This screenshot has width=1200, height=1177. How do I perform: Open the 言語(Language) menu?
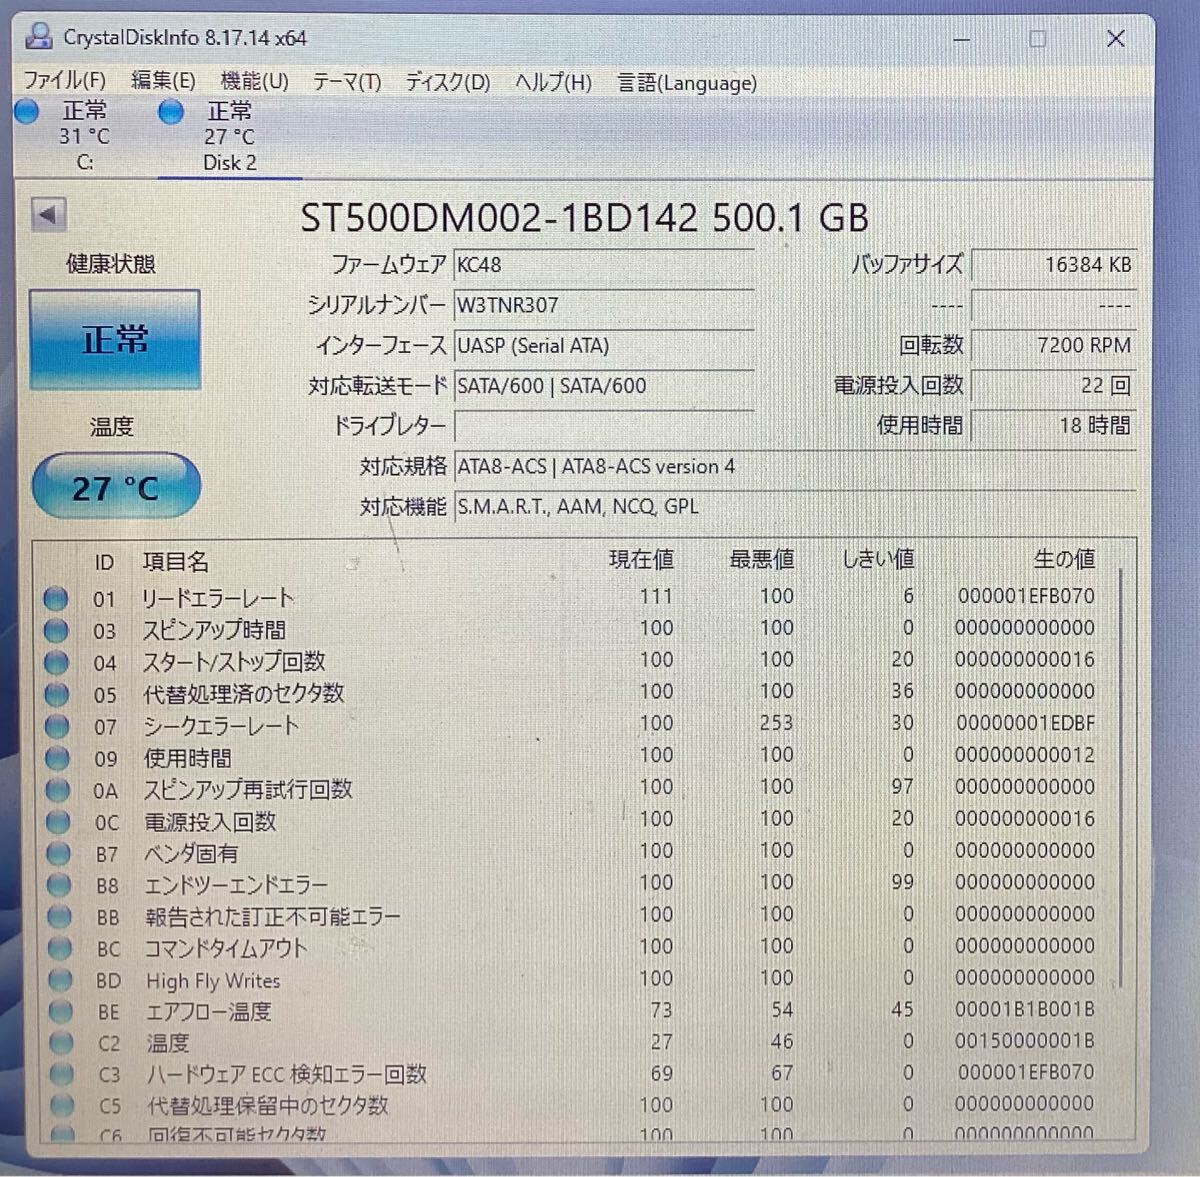click(687, 83)
